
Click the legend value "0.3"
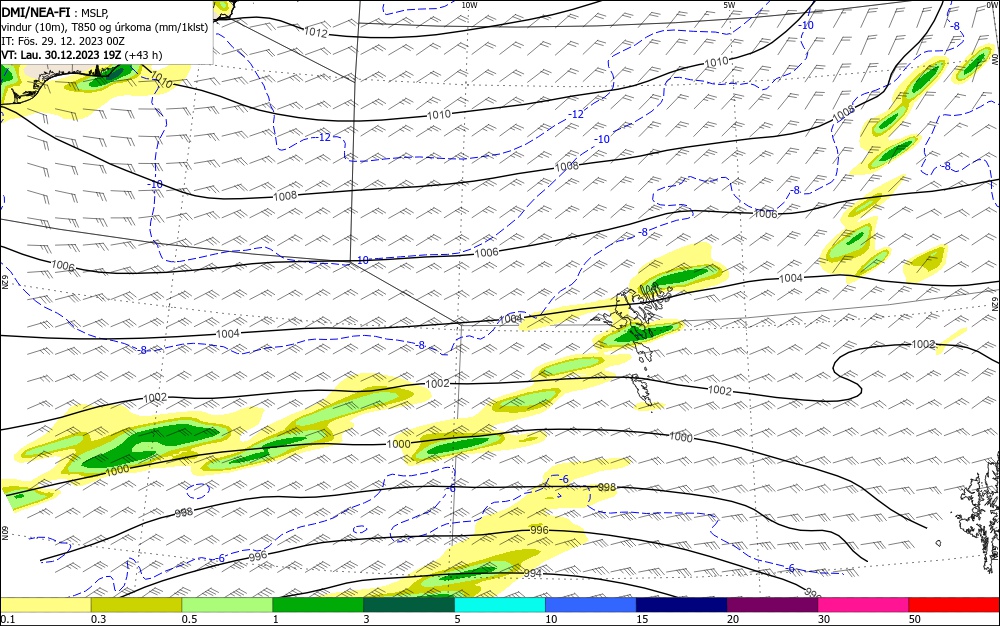98,619
